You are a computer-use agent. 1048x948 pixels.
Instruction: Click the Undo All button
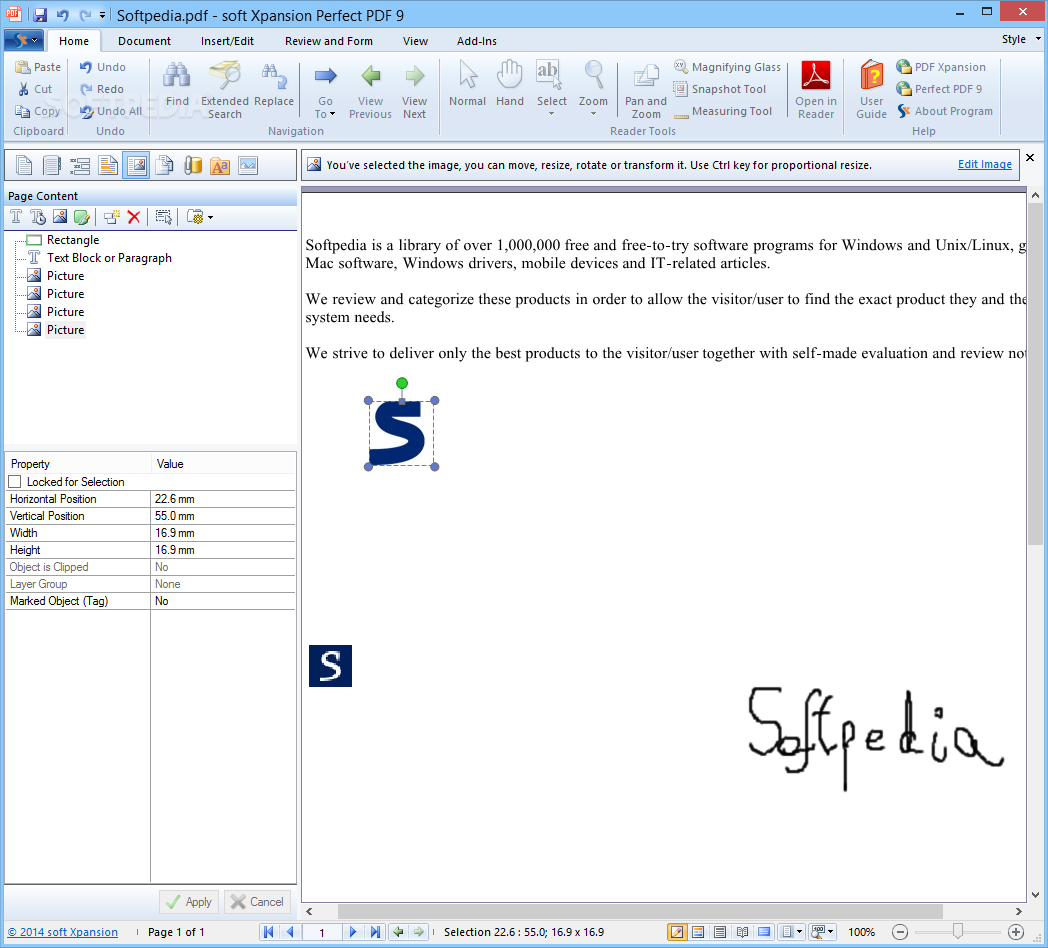(x=111, y=111)
